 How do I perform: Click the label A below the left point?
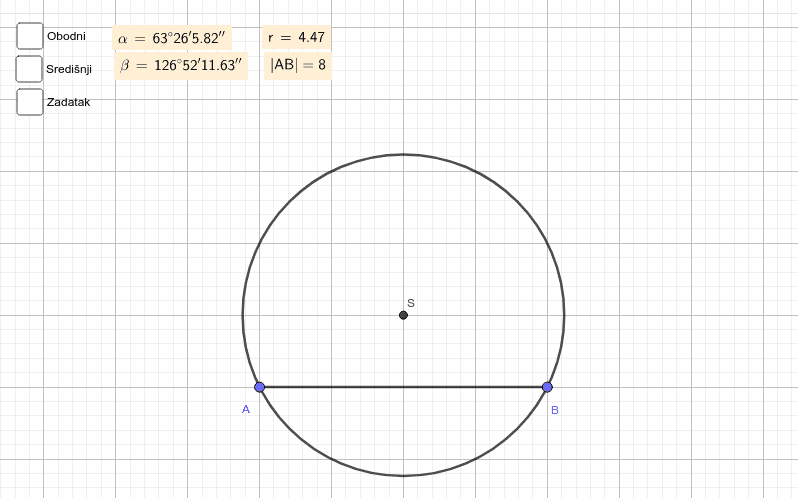click(246, 409)
